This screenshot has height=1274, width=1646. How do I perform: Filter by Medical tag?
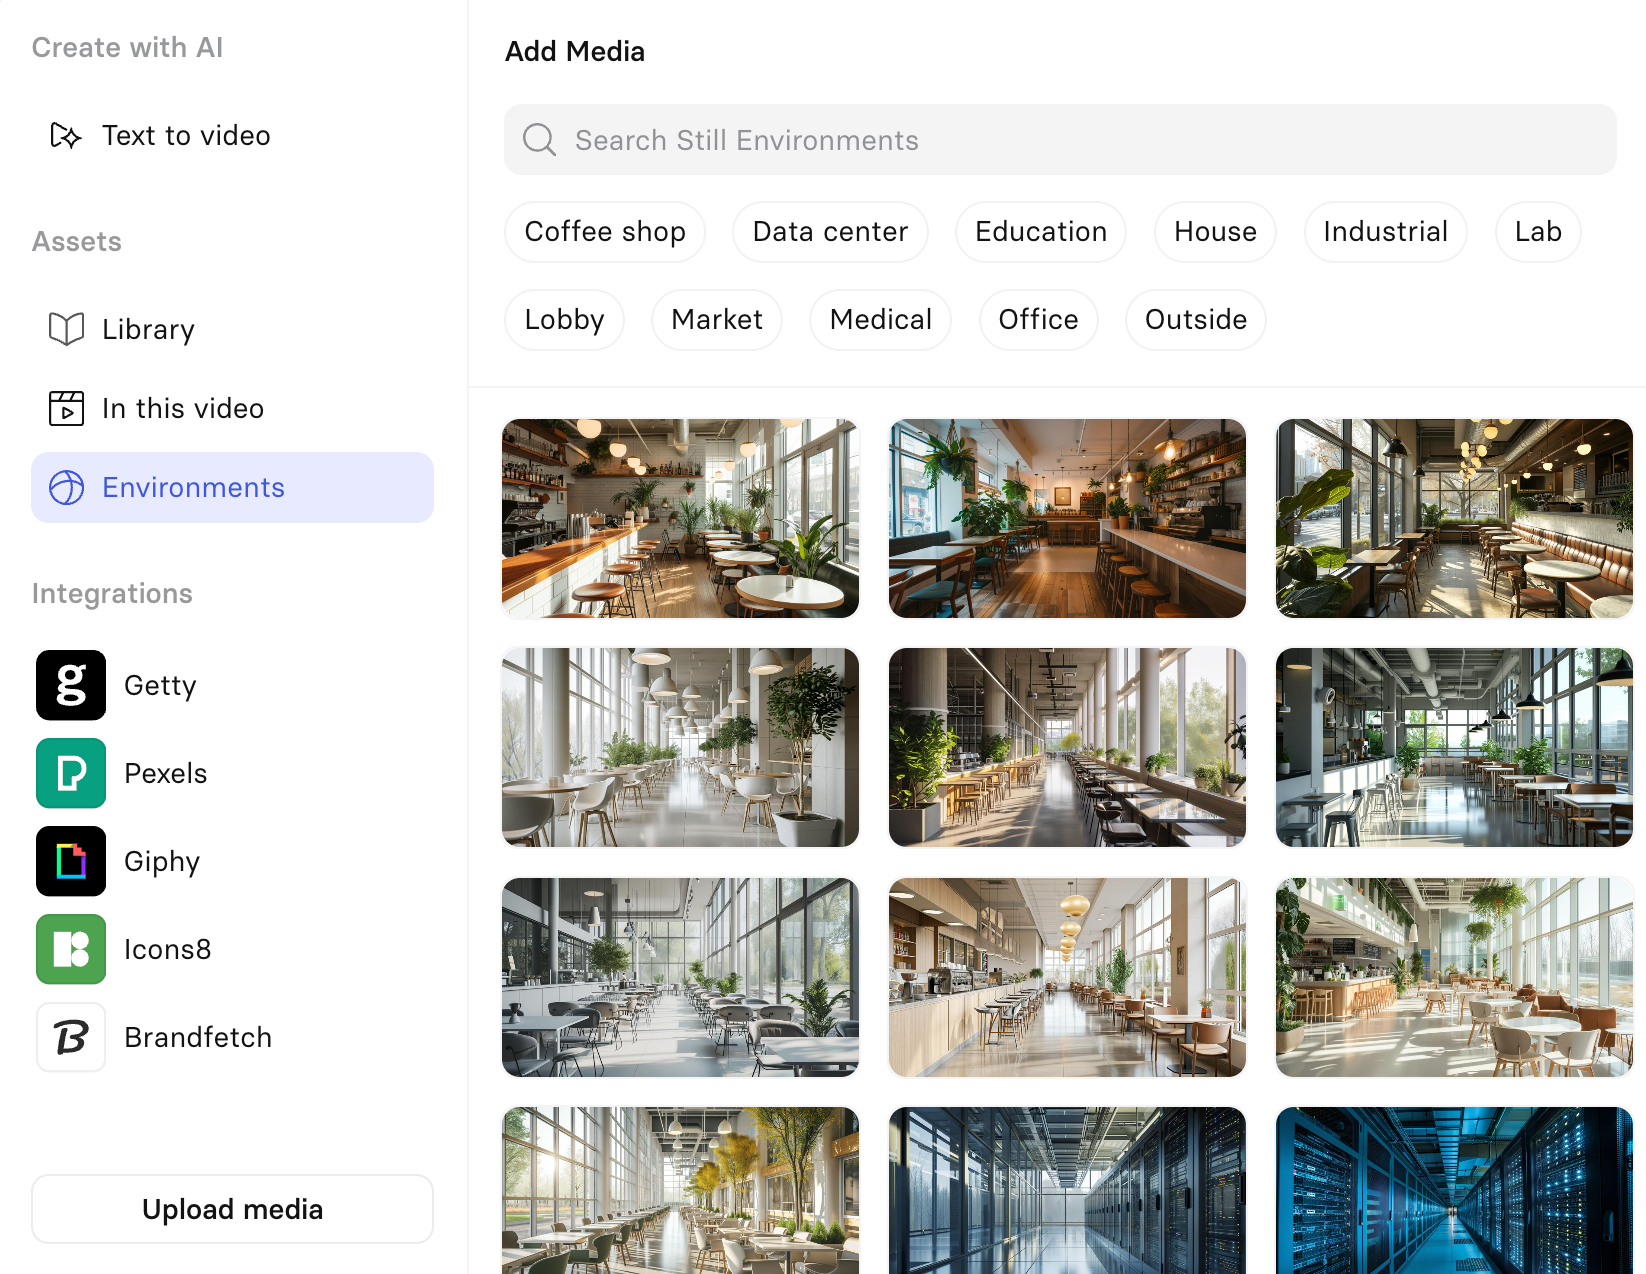tap(880, 320)
